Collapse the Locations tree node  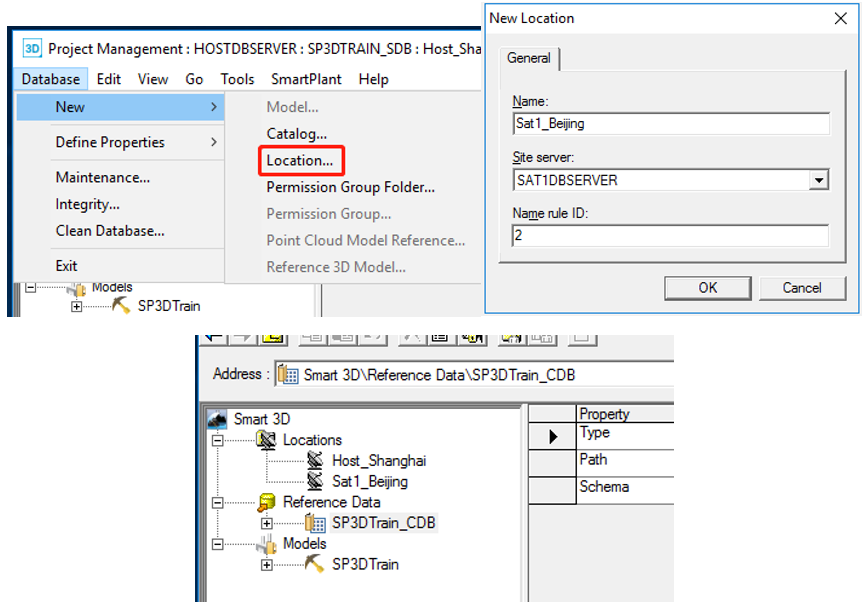point(217,440)
